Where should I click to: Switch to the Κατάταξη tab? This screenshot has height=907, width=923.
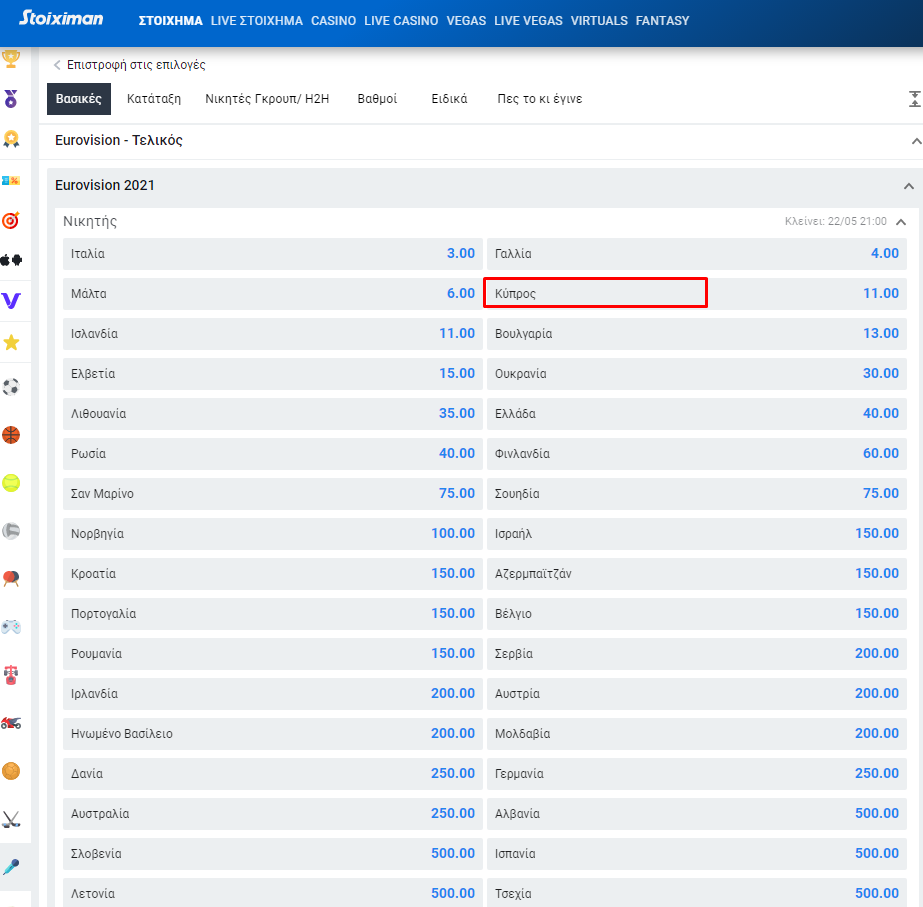coord(154,99)
